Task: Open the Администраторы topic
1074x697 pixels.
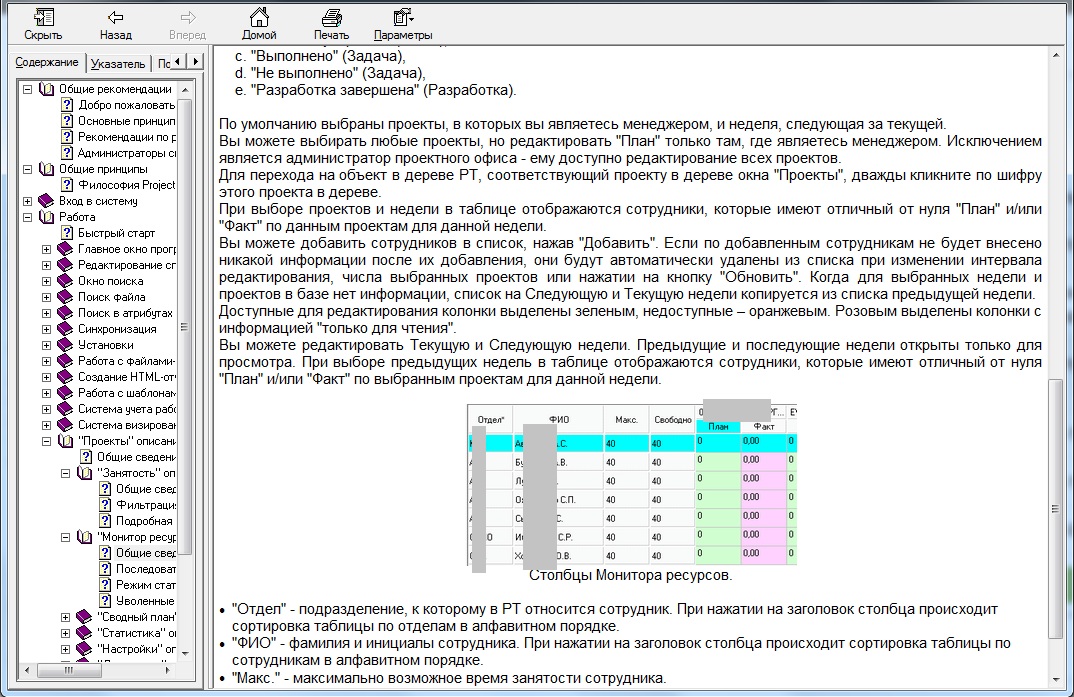Action: tap(127, 153)
